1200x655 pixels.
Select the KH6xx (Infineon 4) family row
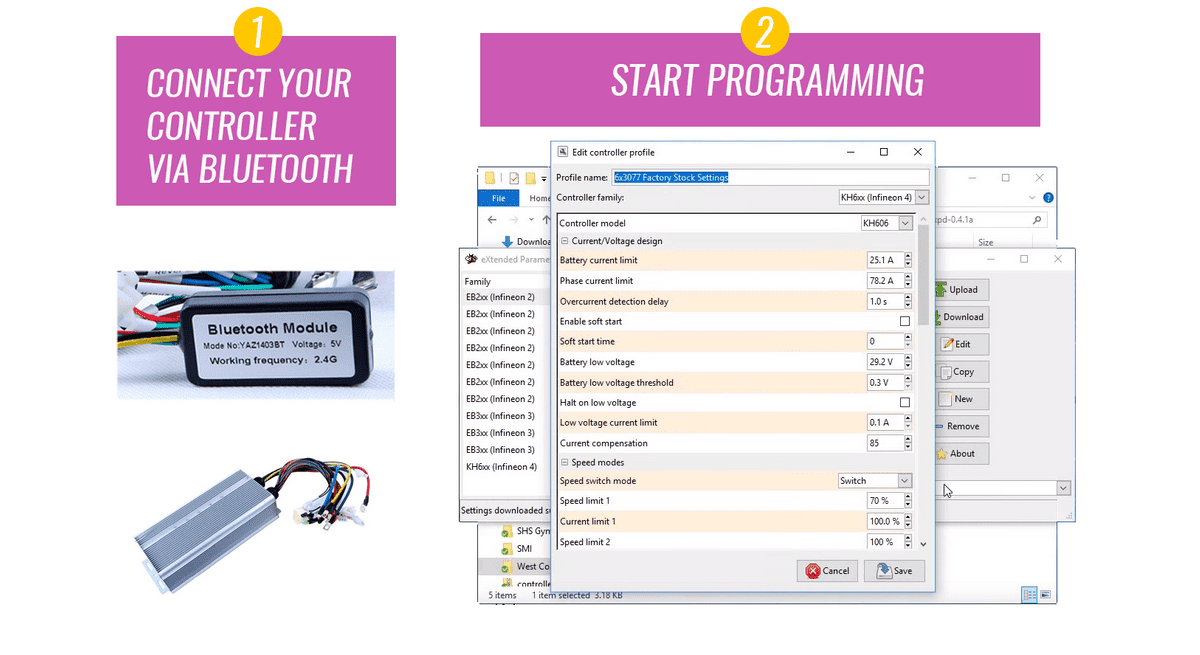coord(501,467)
